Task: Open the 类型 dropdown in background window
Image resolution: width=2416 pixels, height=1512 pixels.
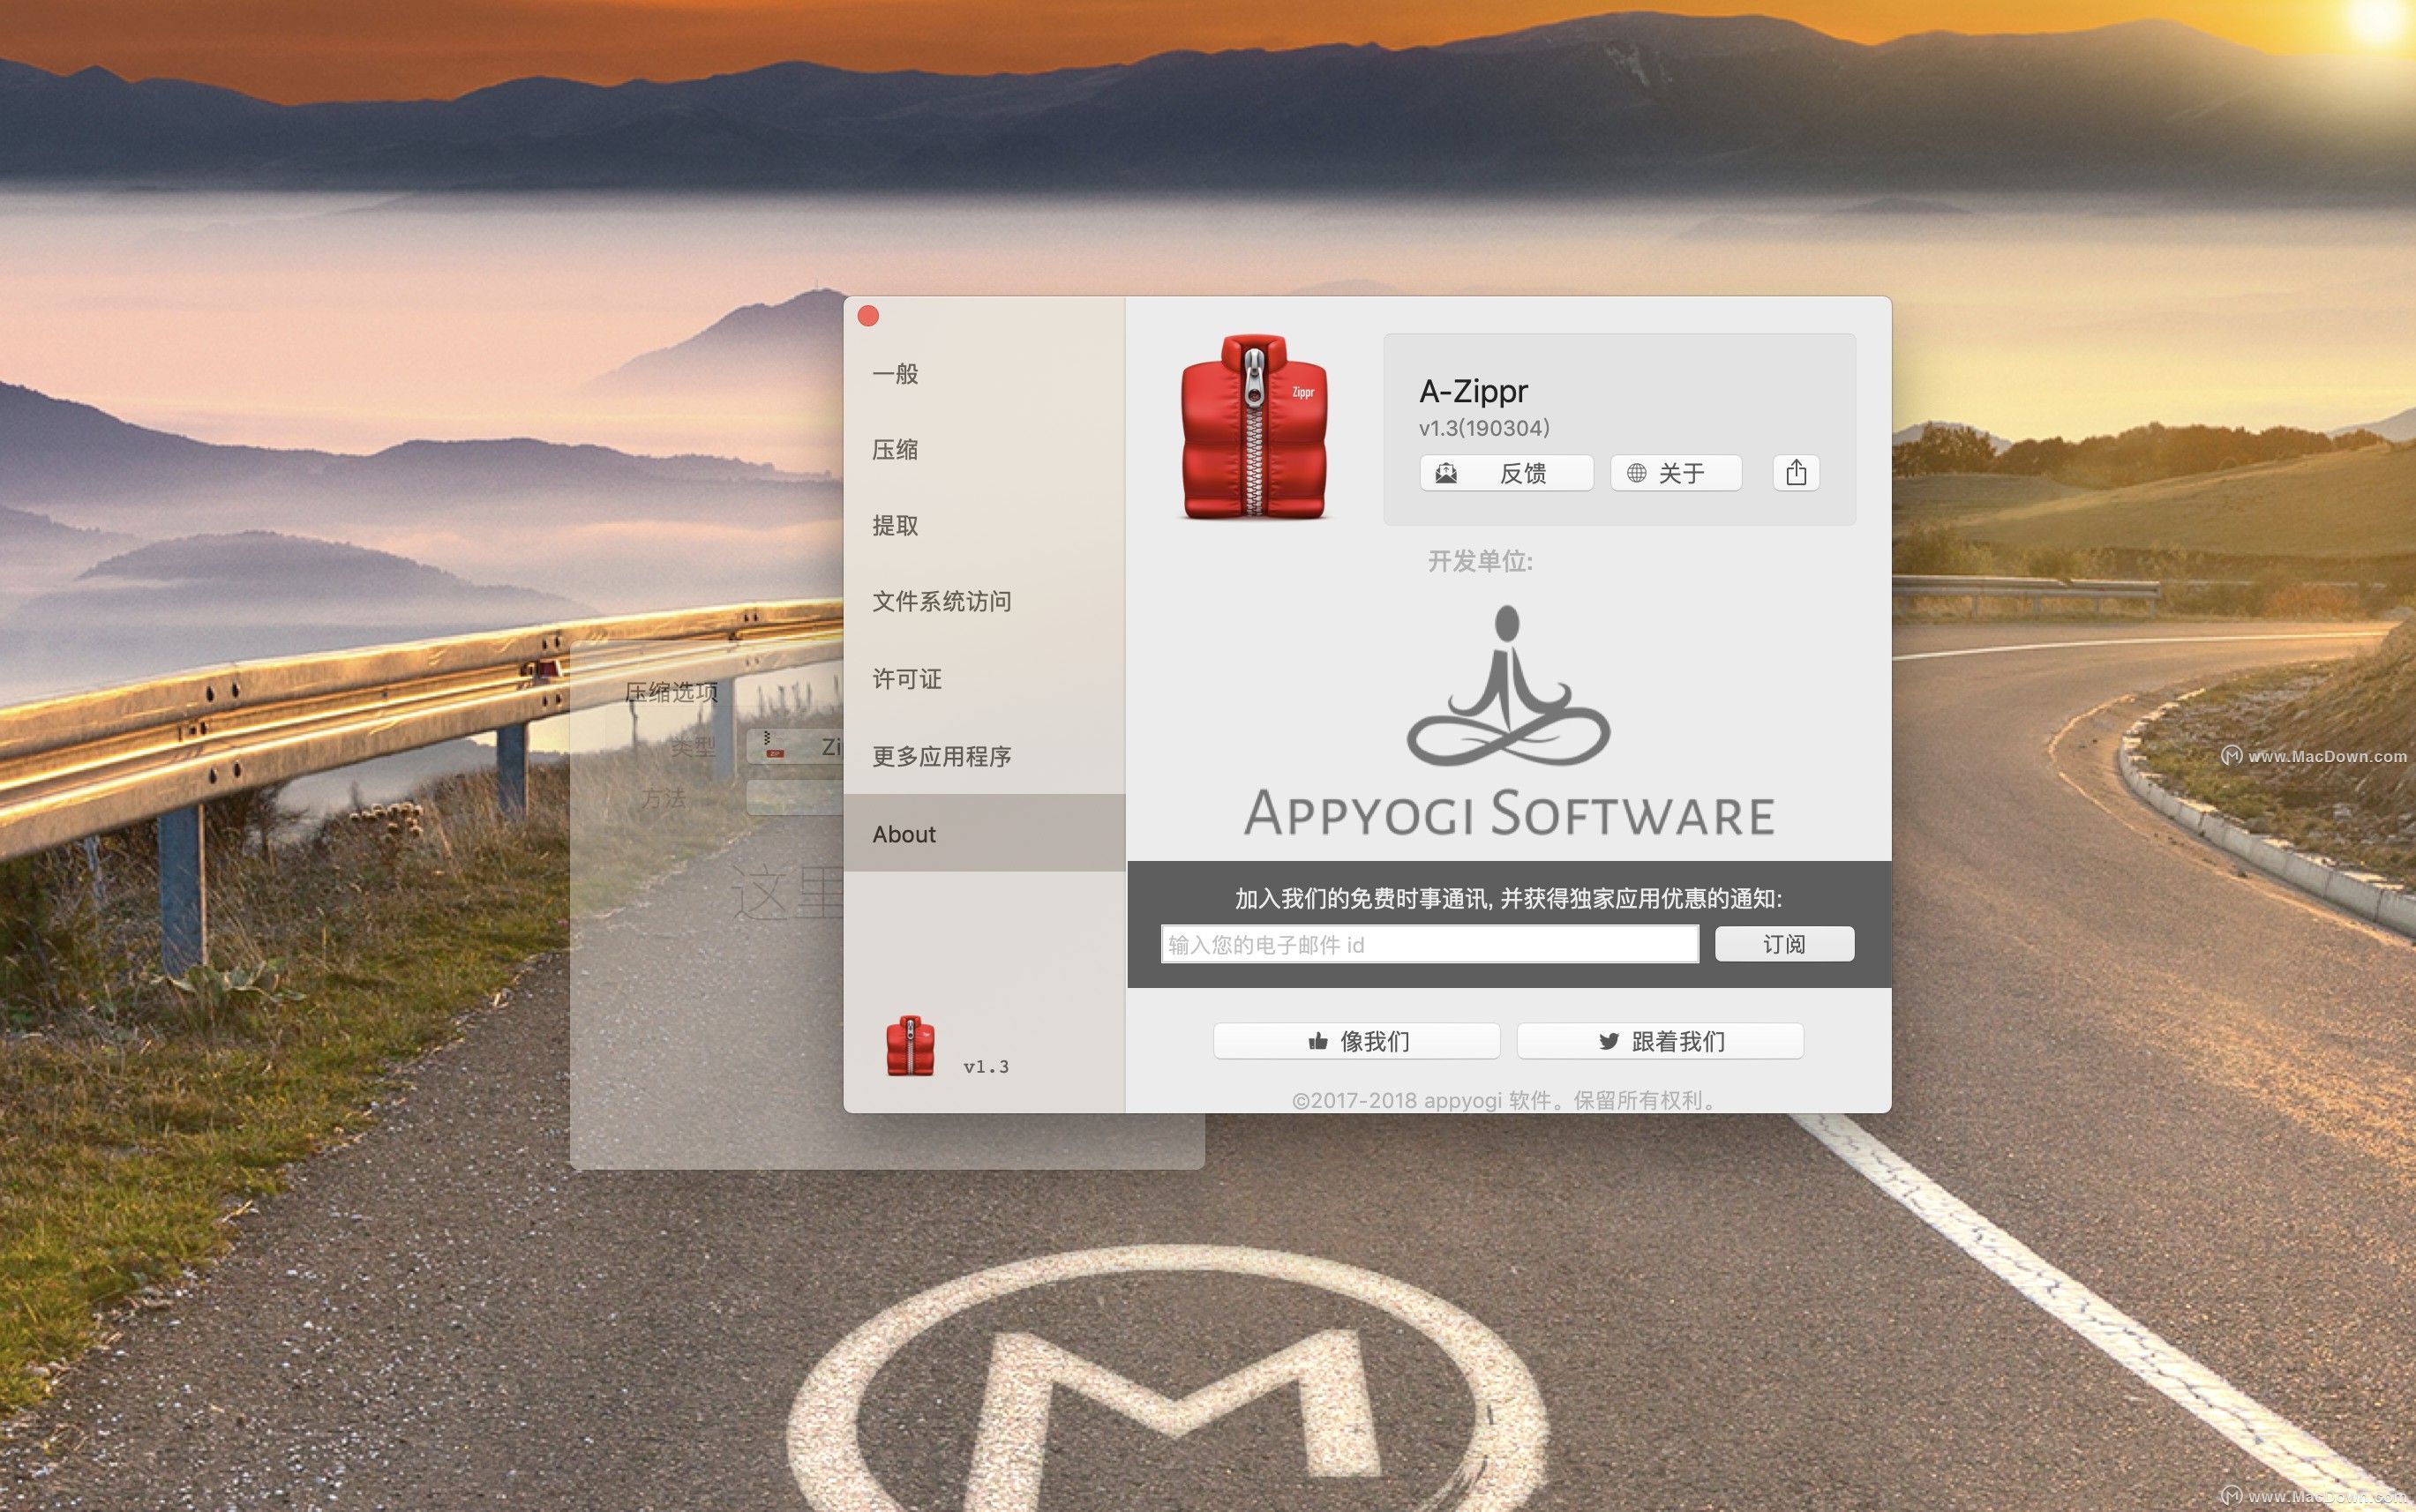Action: pyautogui.click(x=795, y=746)
